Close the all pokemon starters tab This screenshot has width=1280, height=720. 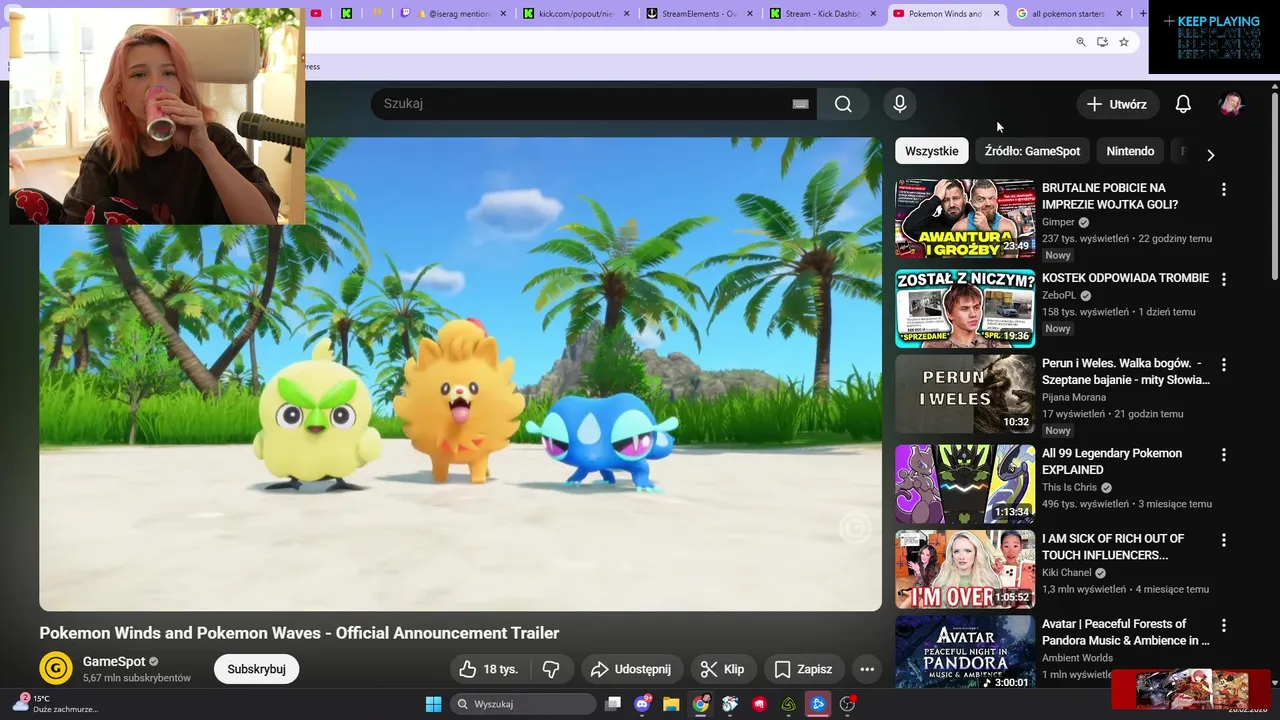tap(1119, 14)
